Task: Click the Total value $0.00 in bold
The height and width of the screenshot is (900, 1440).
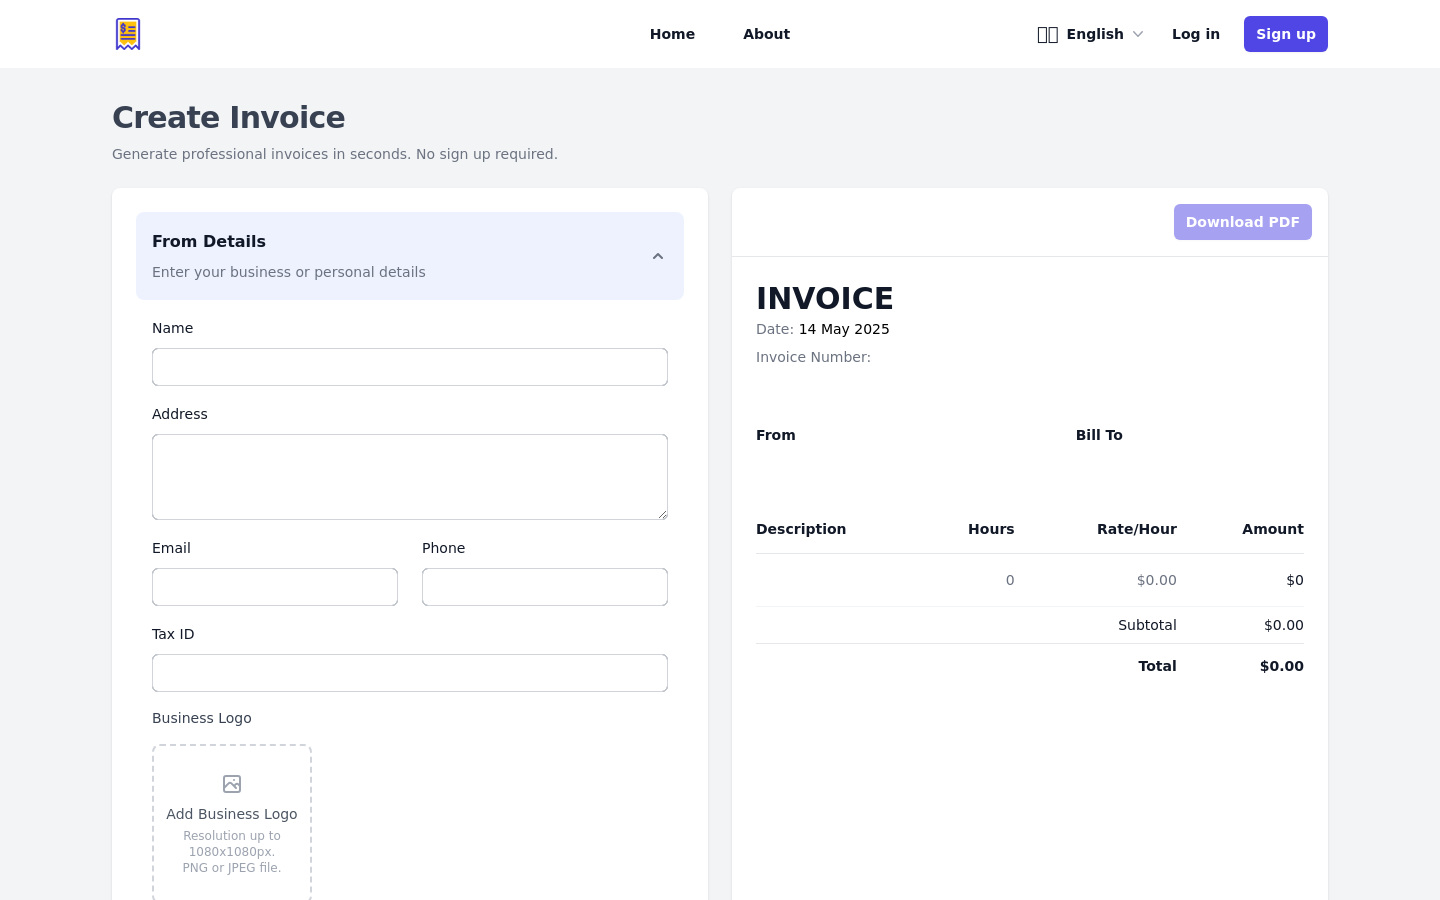Action: 1282,666
